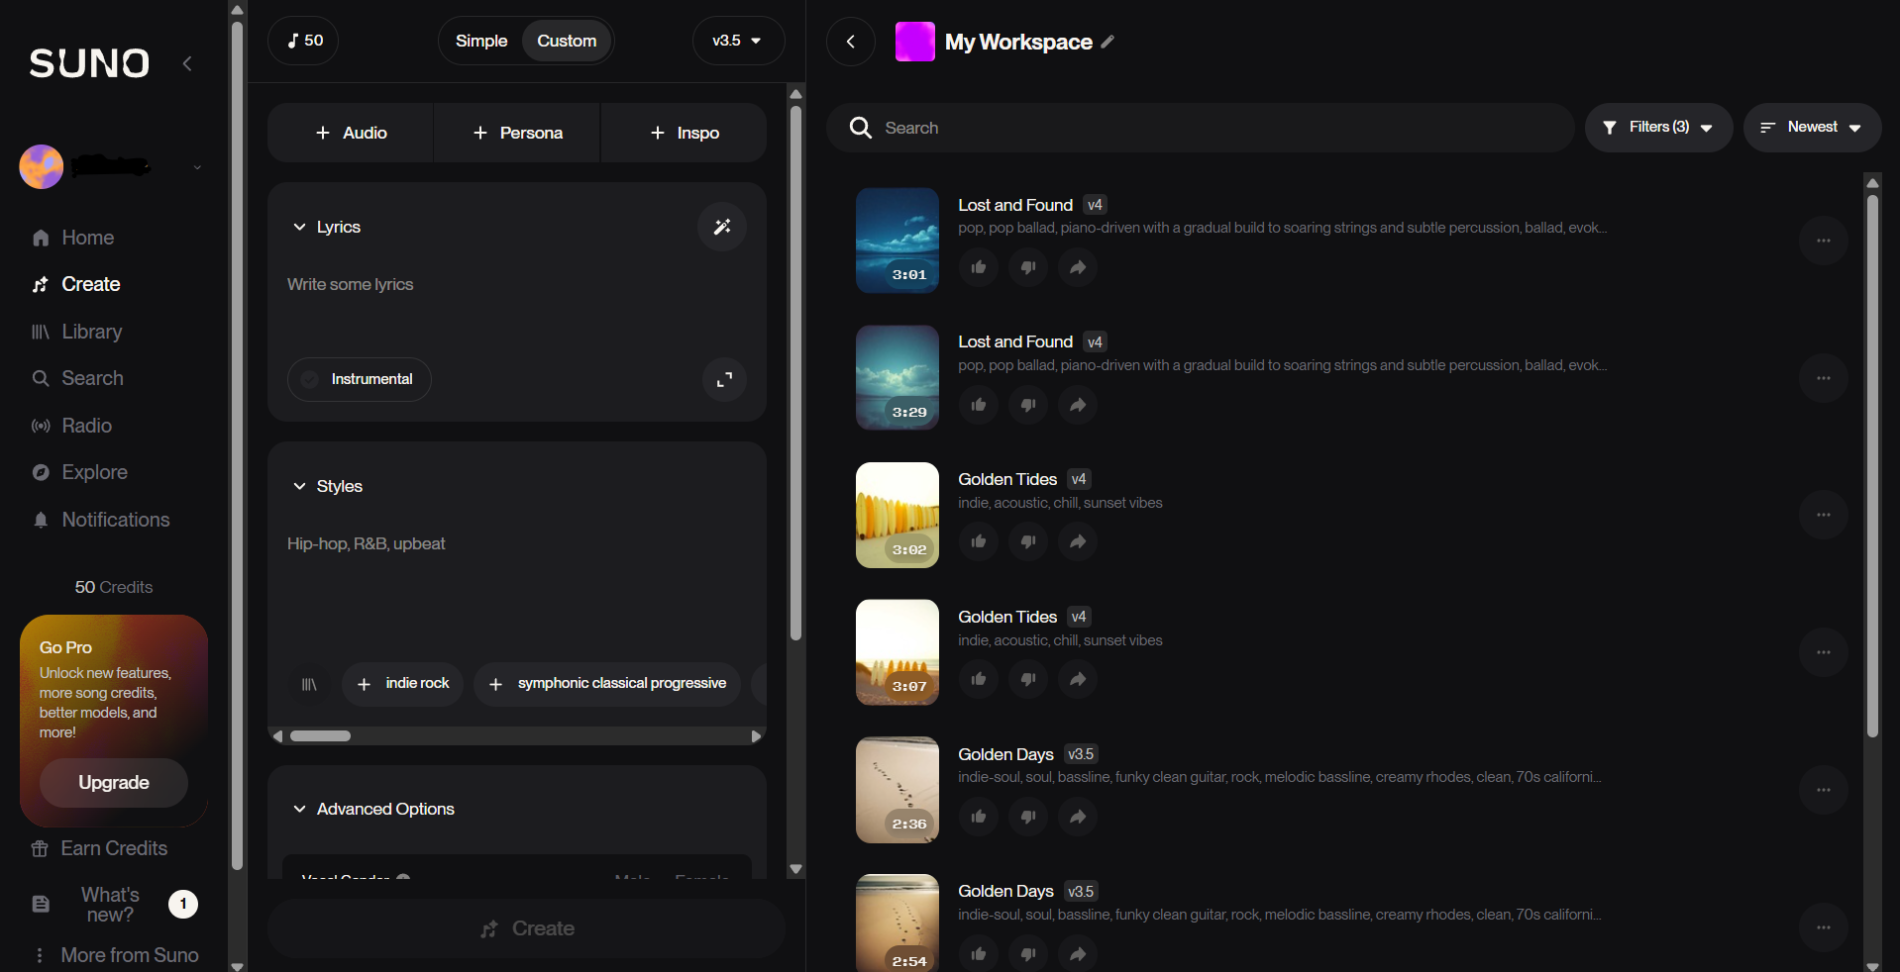This screenshot has width=1900, height=972.
Task: Click the magic wand lyrics generator icon
Action: coord(721,227)
